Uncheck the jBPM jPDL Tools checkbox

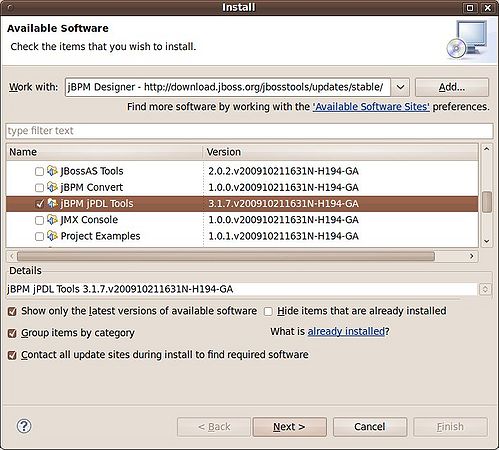pyautogui.click(x=39, y=204)
